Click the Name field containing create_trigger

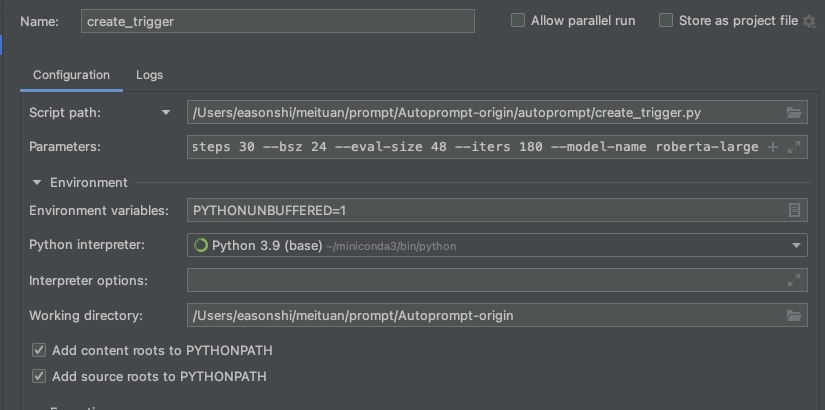(277, 21)
